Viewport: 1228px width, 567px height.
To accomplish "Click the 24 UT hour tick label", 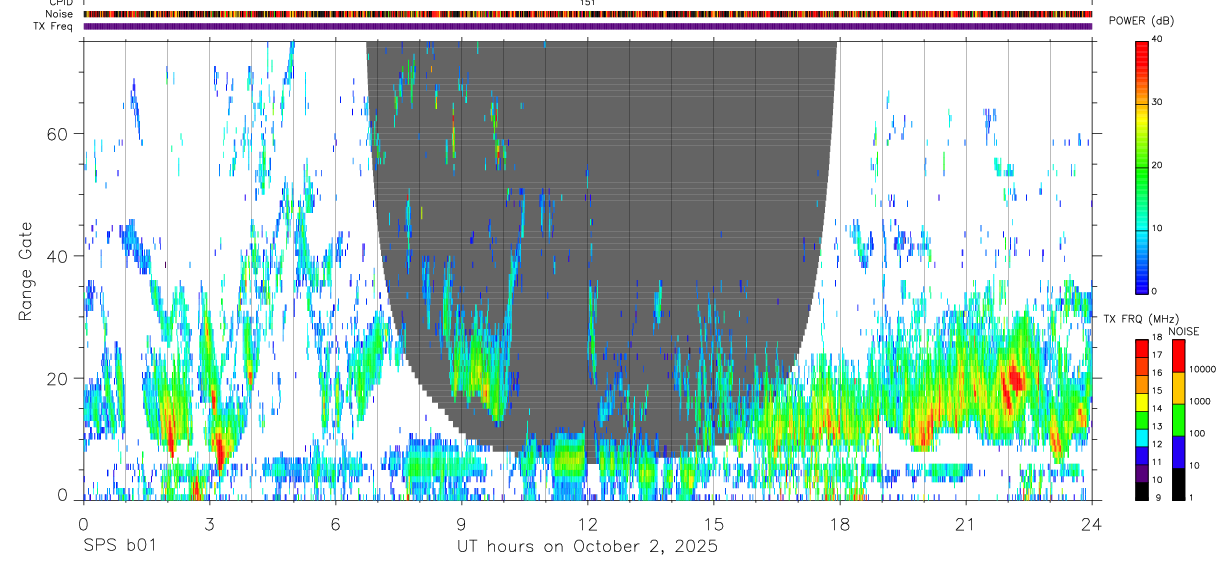I will pos(1092,523).
